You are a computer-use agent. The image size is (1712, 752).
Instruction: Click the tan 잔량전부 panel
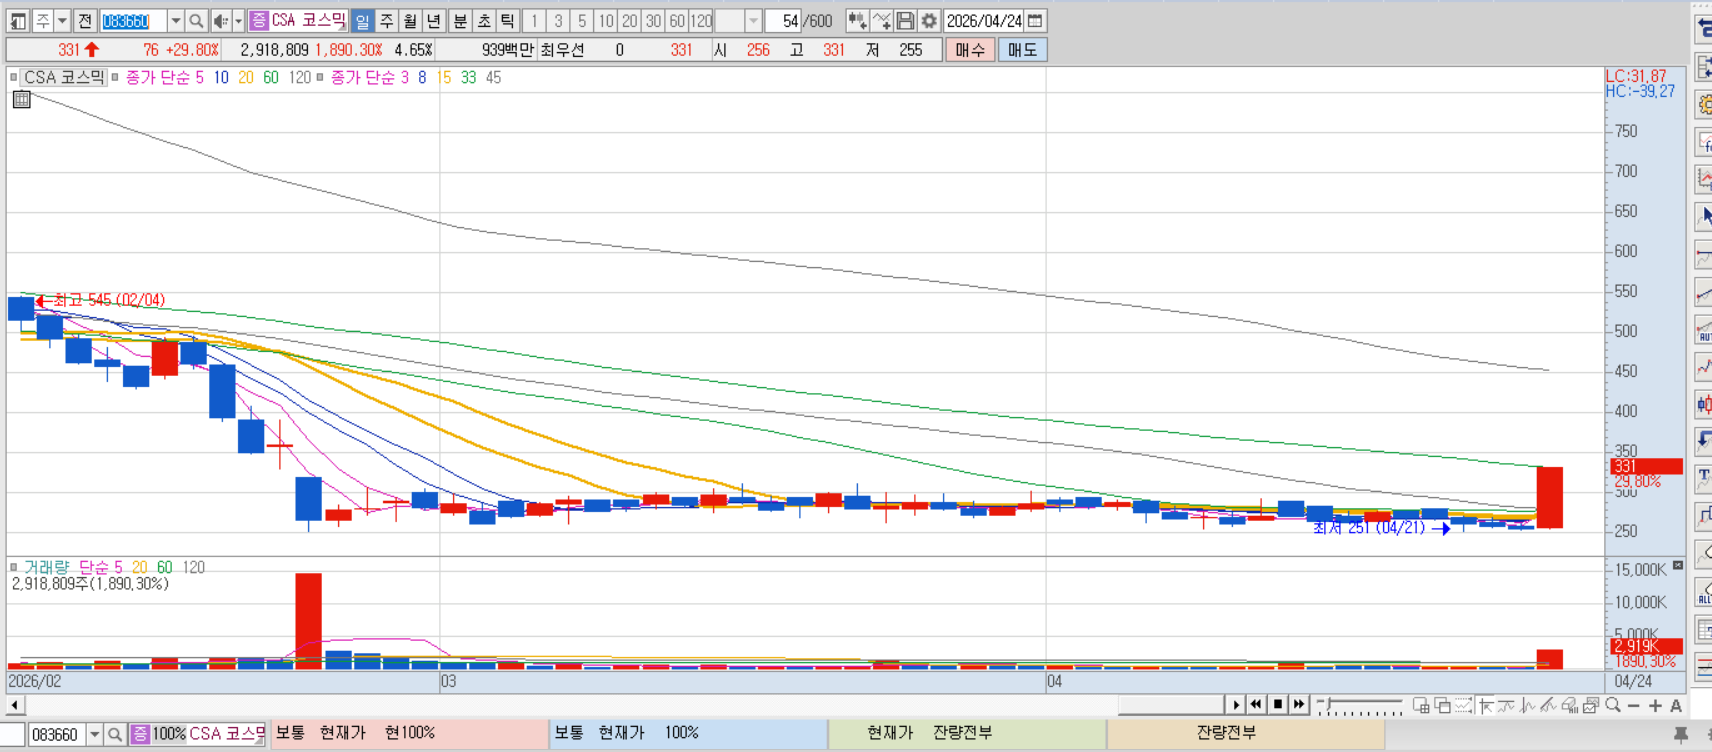[x=1246, y=733]
